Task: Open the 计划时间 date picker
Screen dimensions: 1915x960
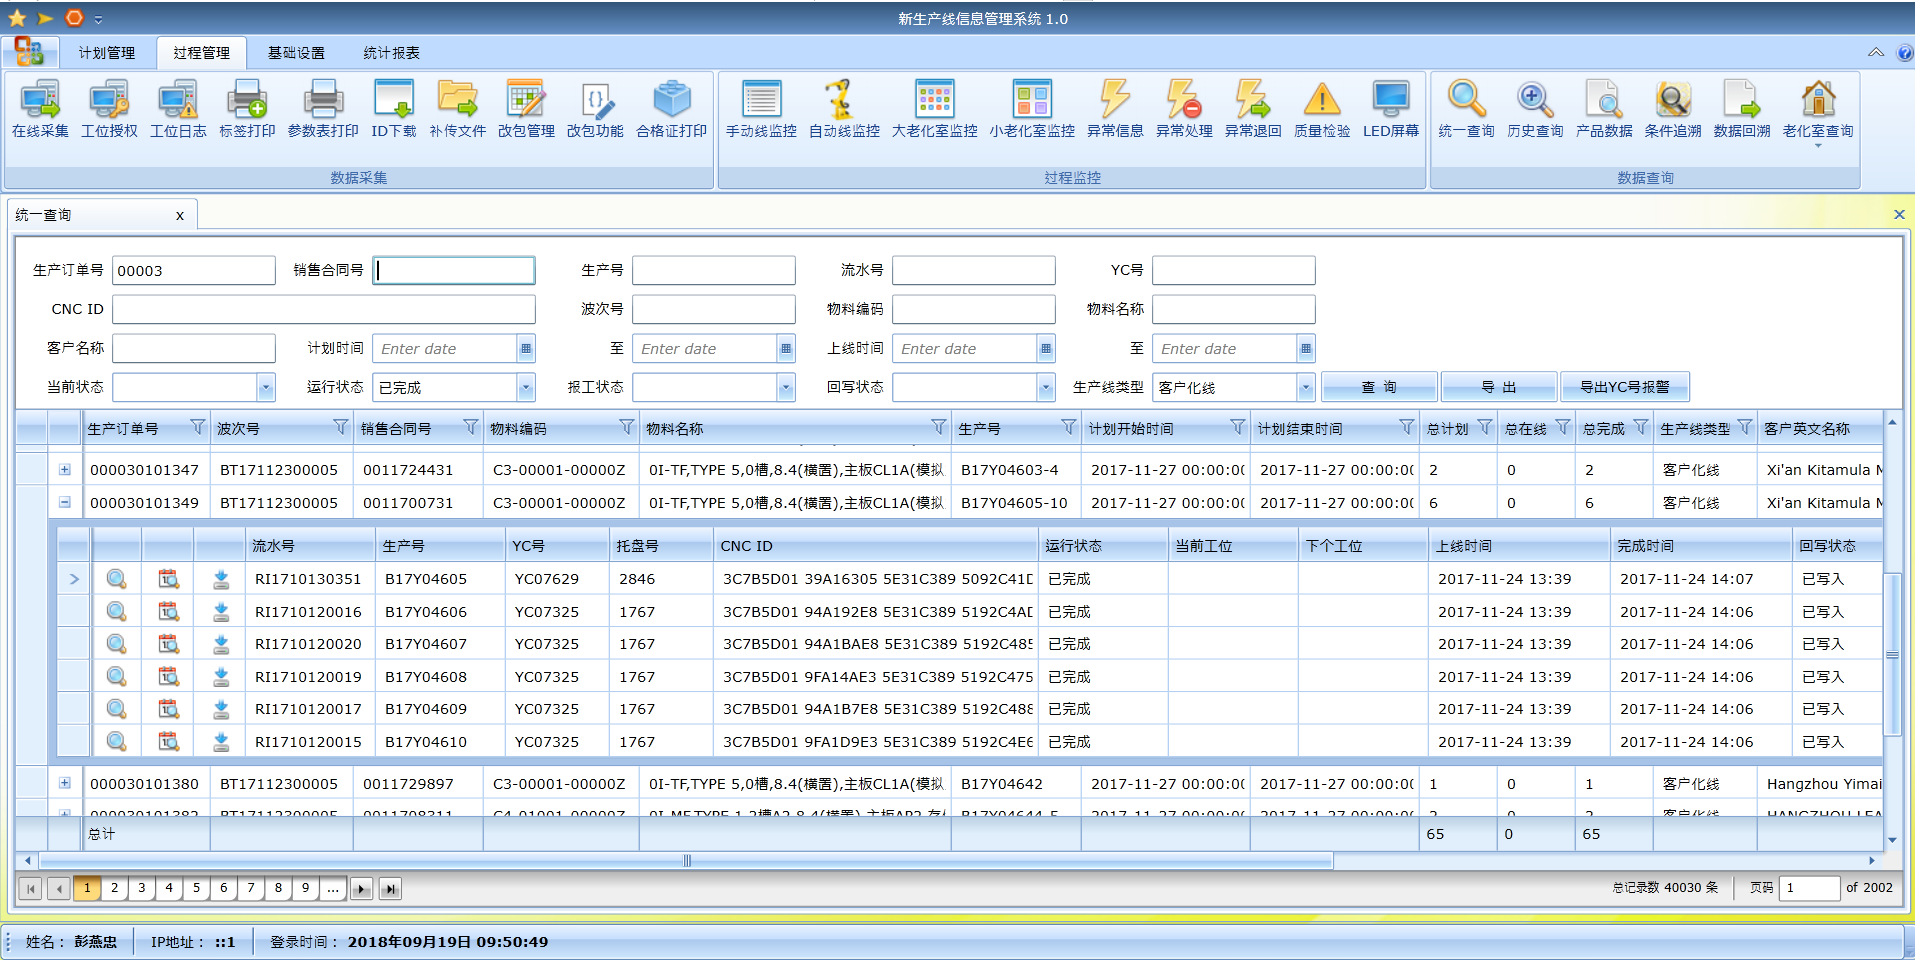Action: (526, 349)
